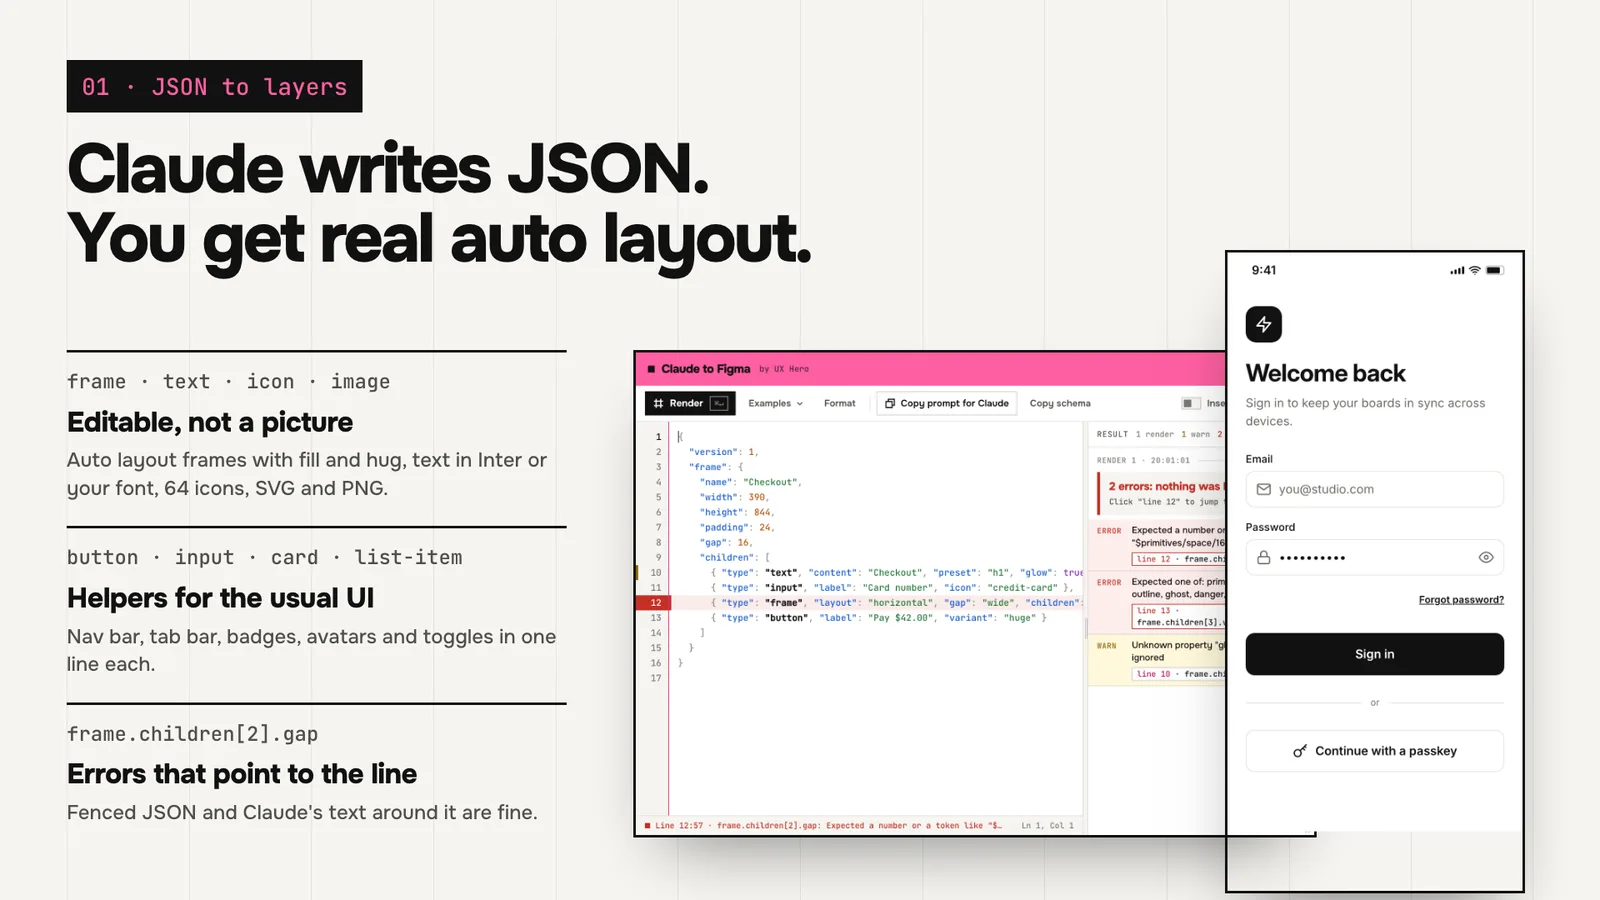Viewport: 1600px width, 900px height.
Task: Click the Forgot password? link
Action: [x=1461, y=600]
